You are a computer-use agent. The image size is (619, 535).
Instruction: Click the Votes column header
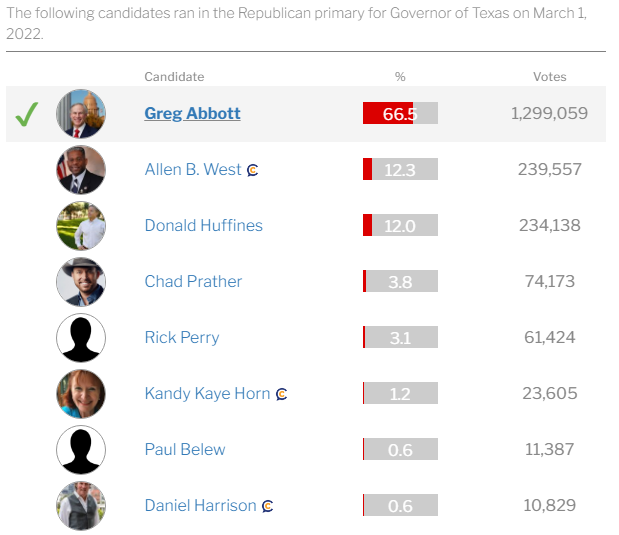click(549, 77)
